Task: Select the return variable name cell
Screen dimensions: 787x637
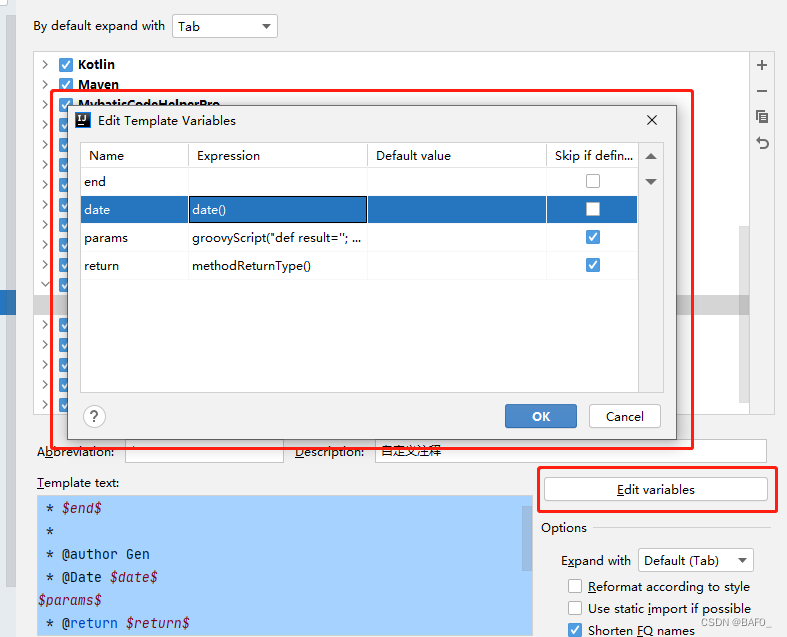Action: [x=135, y=266]
